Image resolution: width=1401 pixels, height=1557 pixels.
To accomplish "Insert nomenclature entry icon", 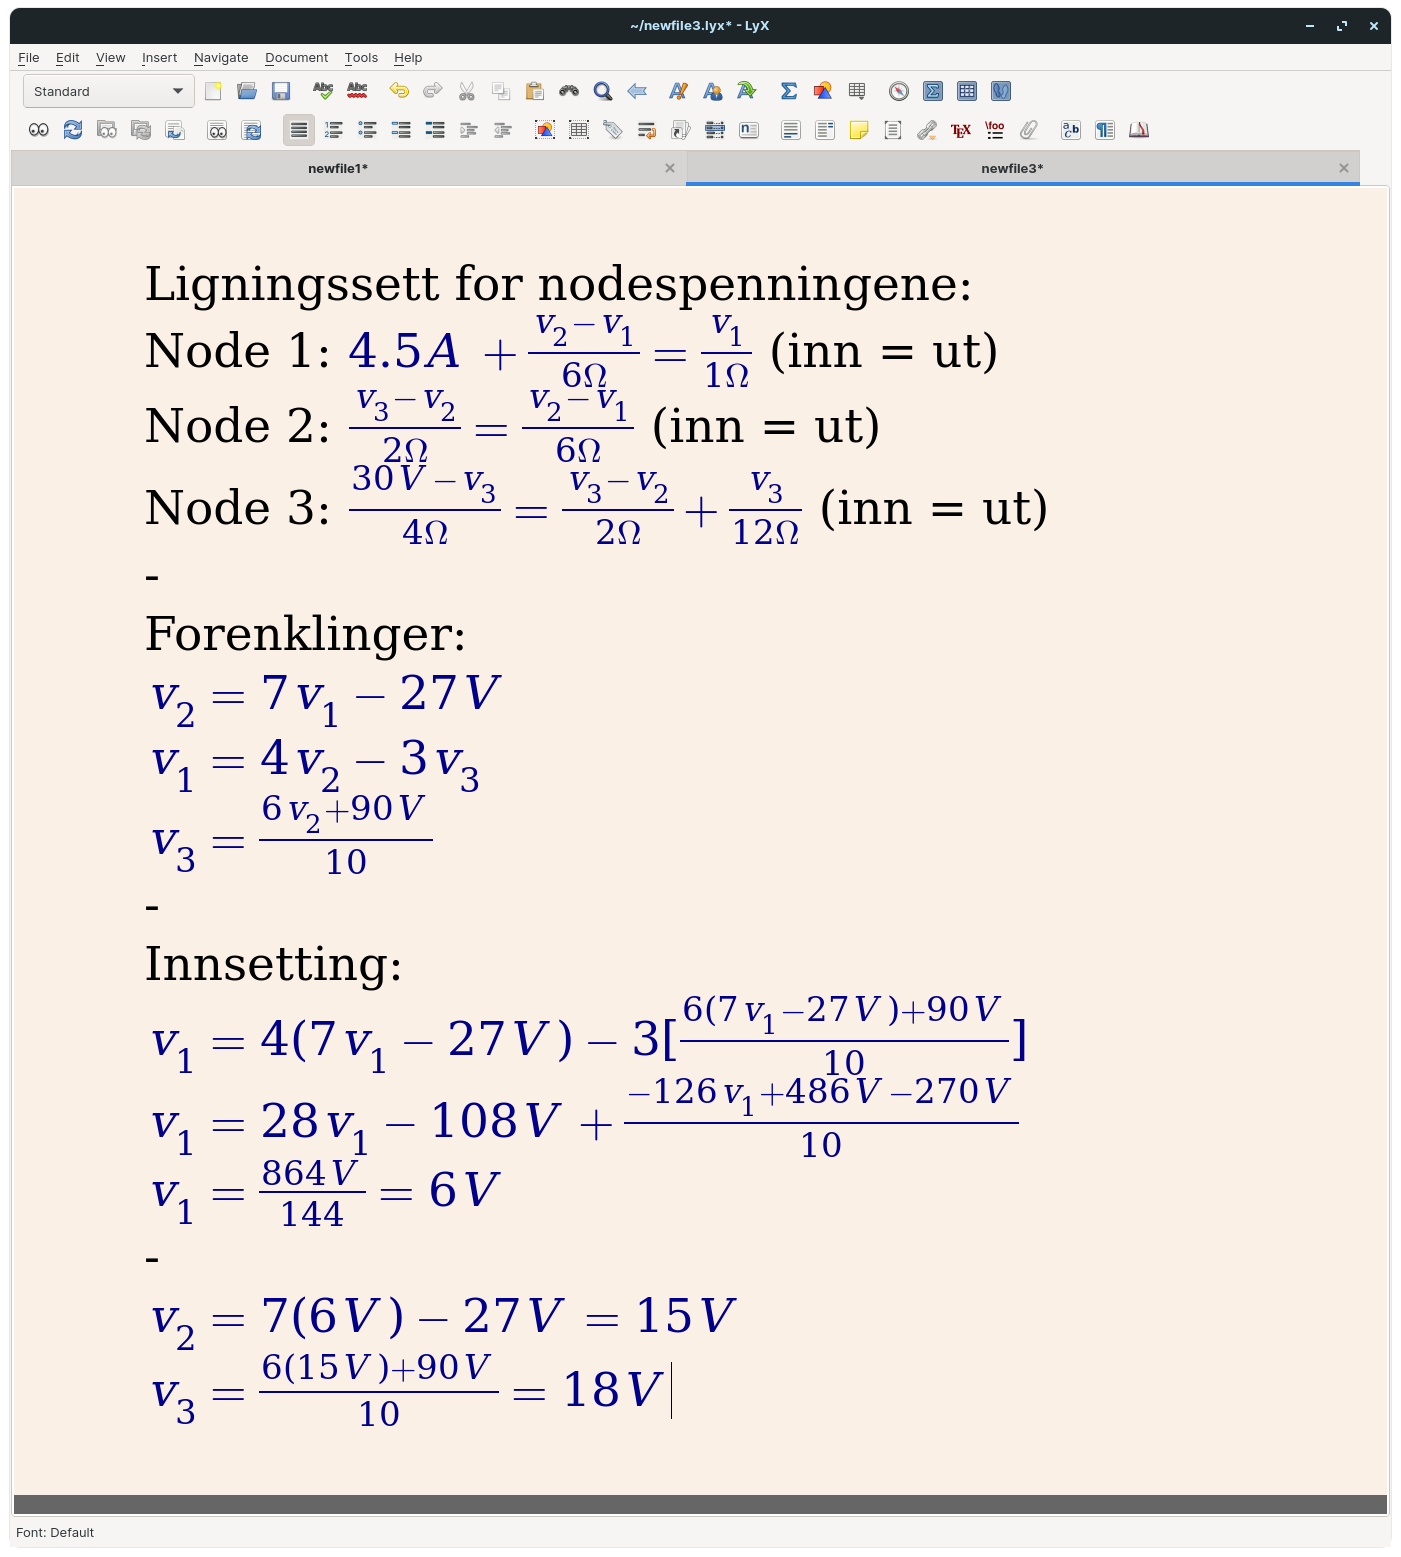I will (749, 130).
